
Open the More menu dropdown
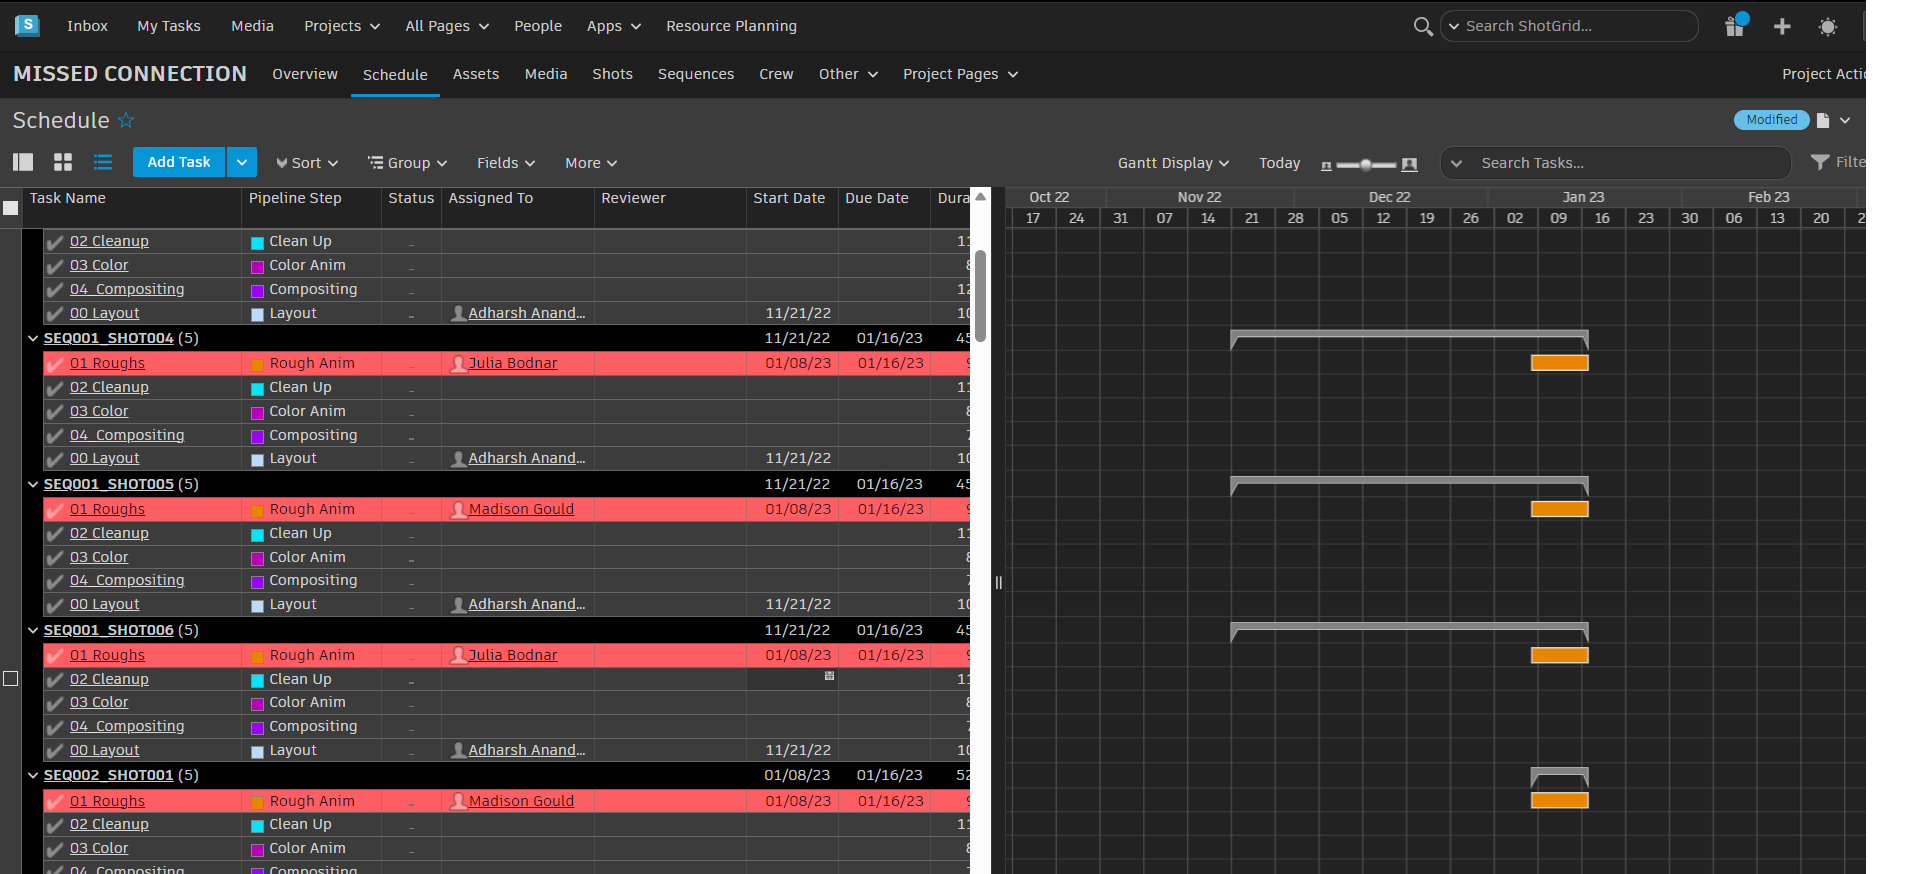[591, 163]
